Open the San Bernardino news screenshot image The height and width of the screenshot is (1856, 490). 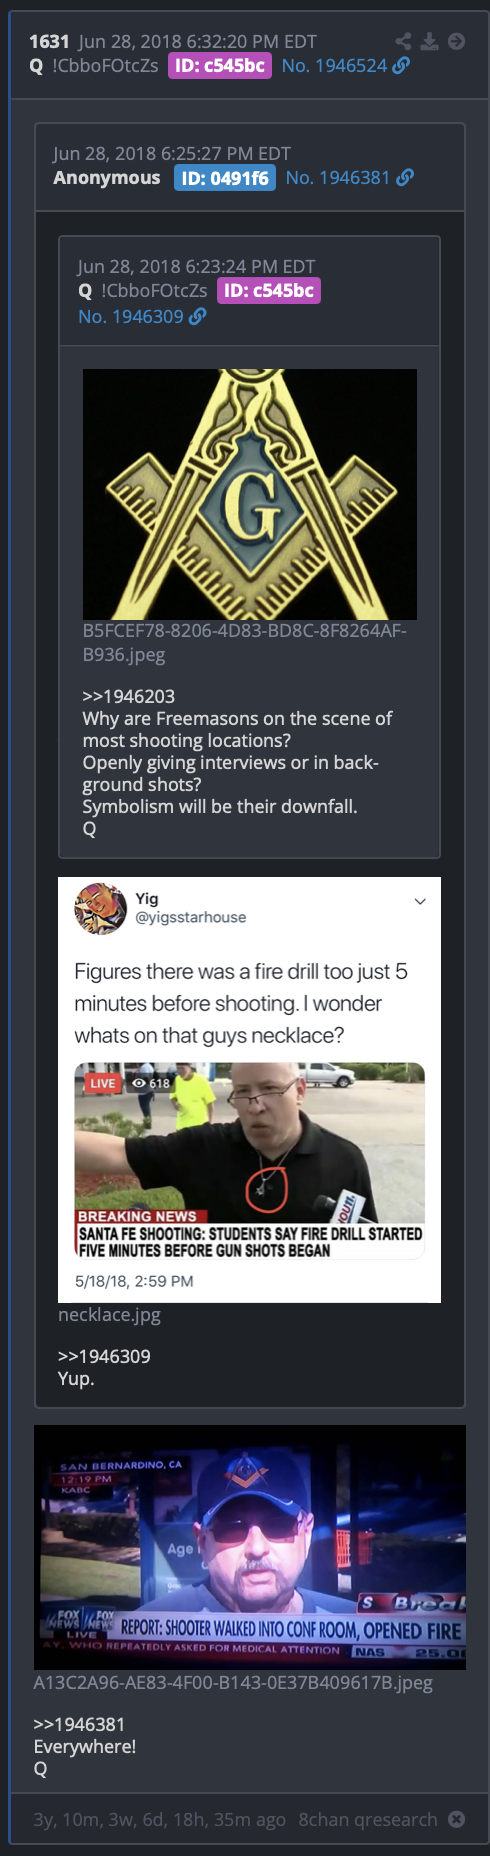pyautogui.click(x=250, y=1547)
